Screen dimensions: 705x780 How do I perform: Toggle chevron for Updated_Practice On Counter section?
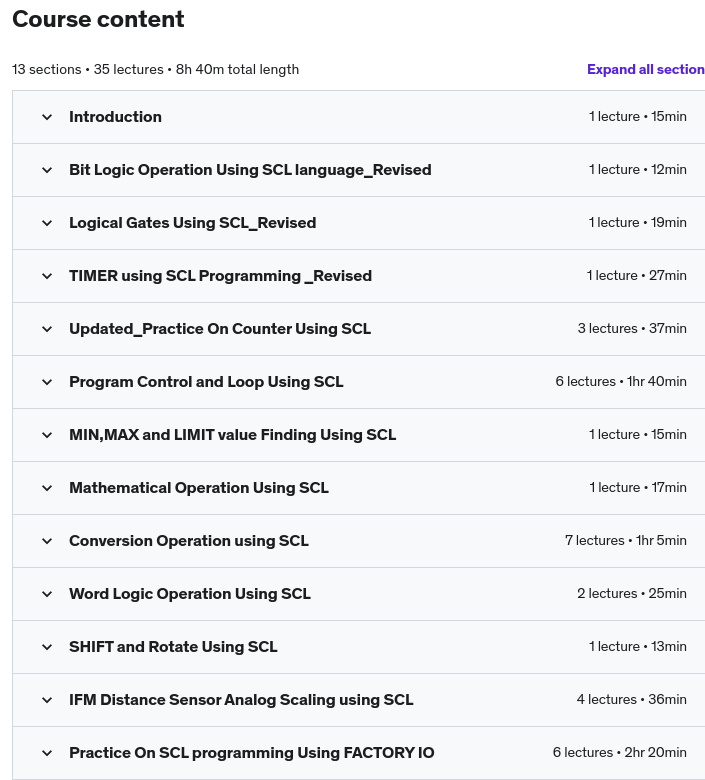(x=47, y=329)
